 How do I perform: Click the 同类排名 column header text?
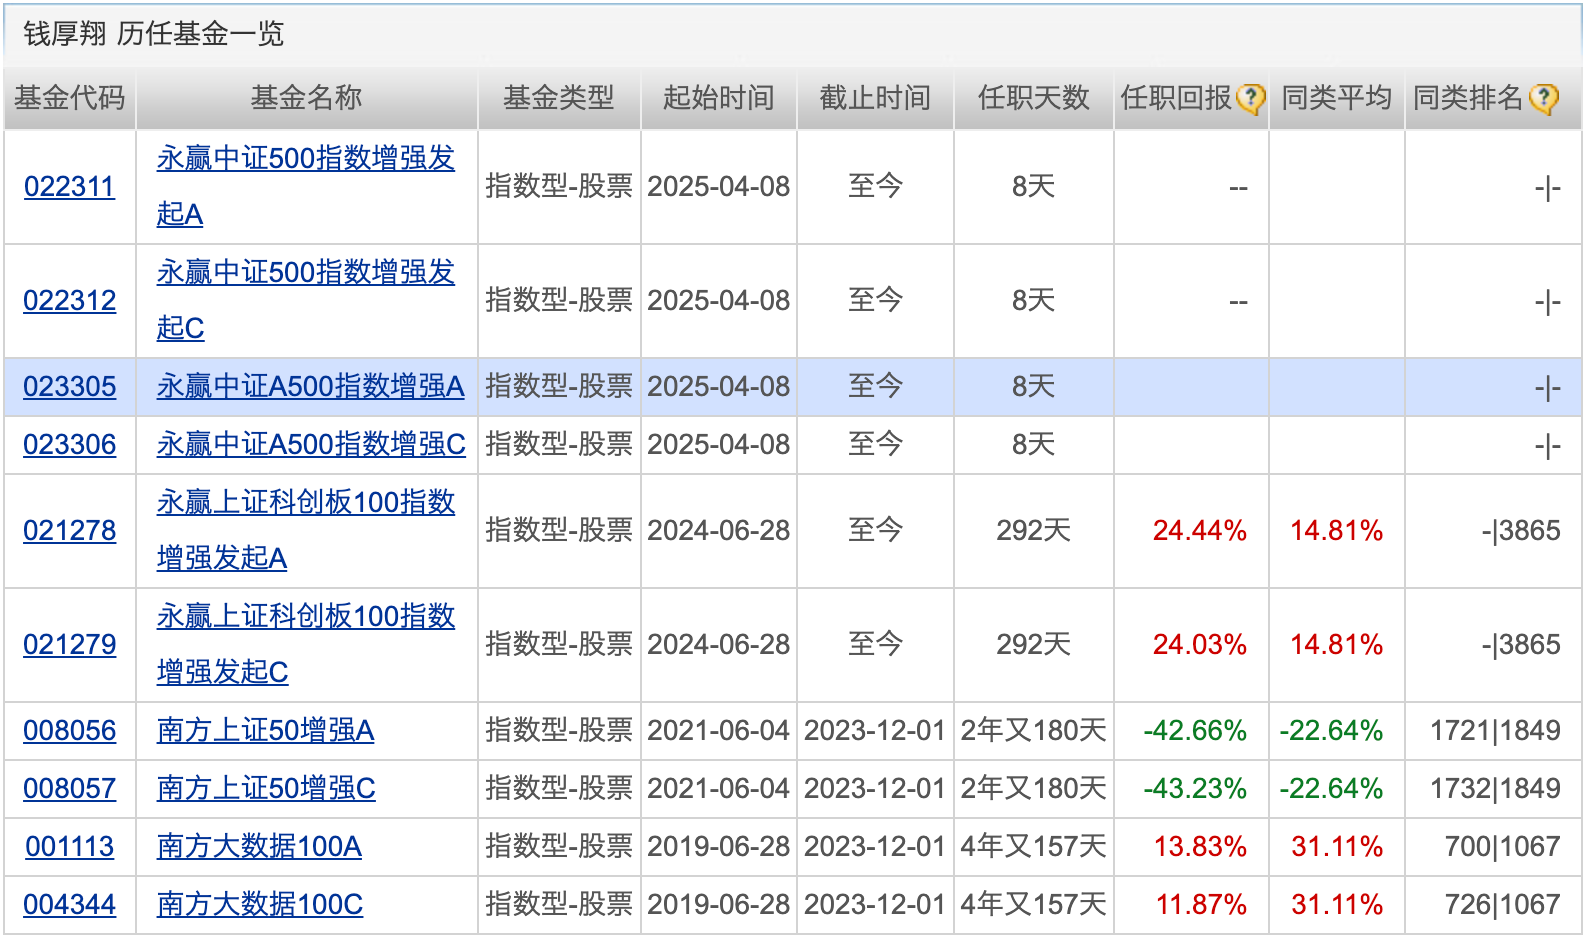[1468, 98]
